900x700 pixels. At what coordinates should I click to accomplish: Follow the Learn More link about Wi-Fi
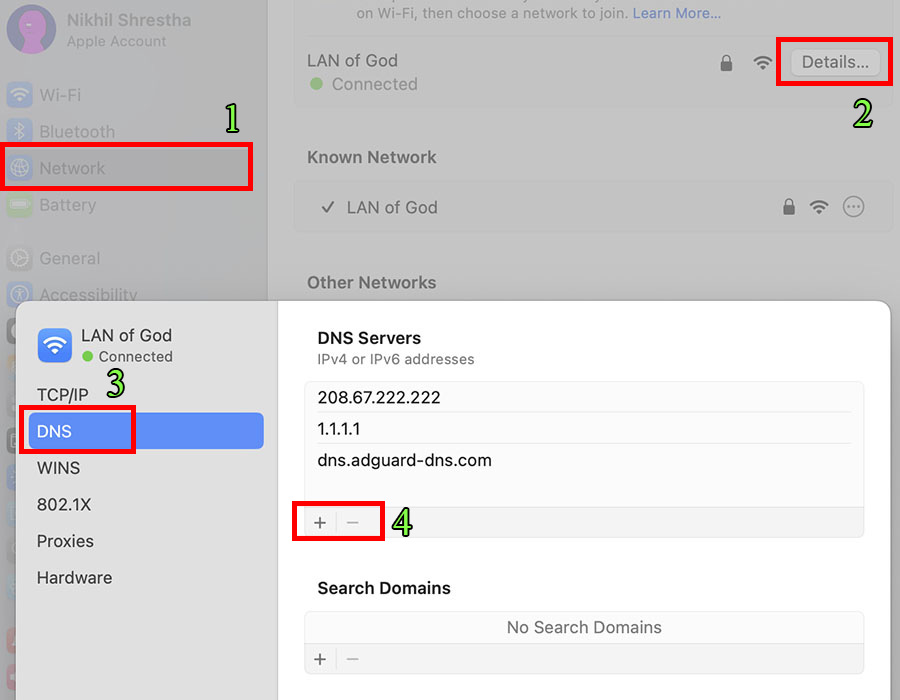(x=676, y=13)
